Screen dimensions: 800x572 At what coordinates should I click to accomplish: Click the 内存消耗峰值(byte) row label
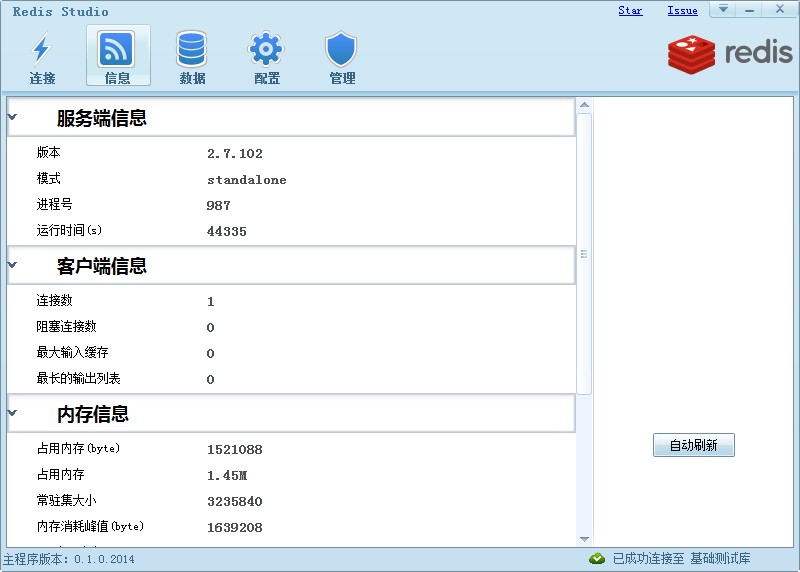tap(90, 526)
